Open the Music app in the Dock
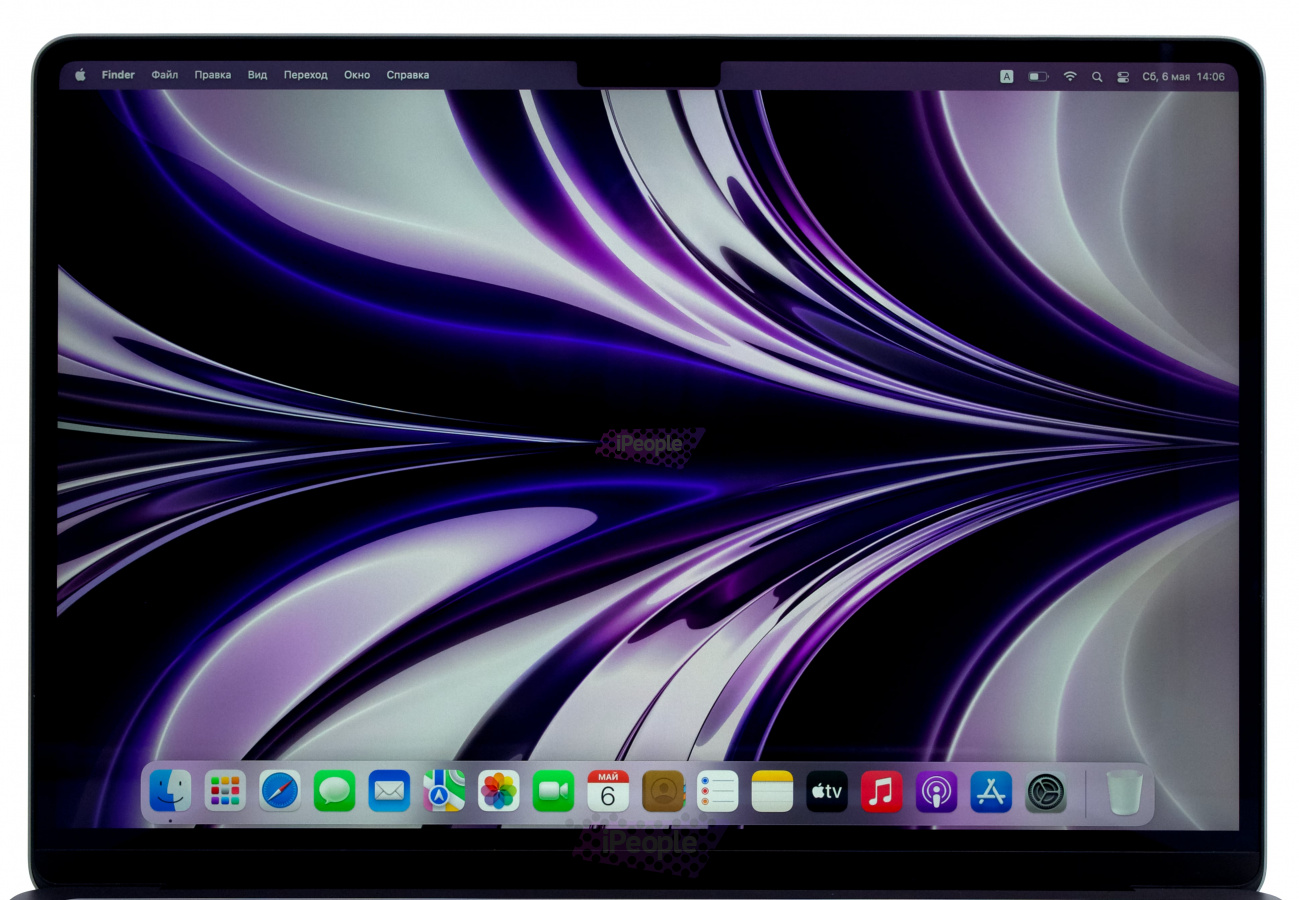Image resolution: width=1299 pixels, height=900 pixels. pos(881,791)
